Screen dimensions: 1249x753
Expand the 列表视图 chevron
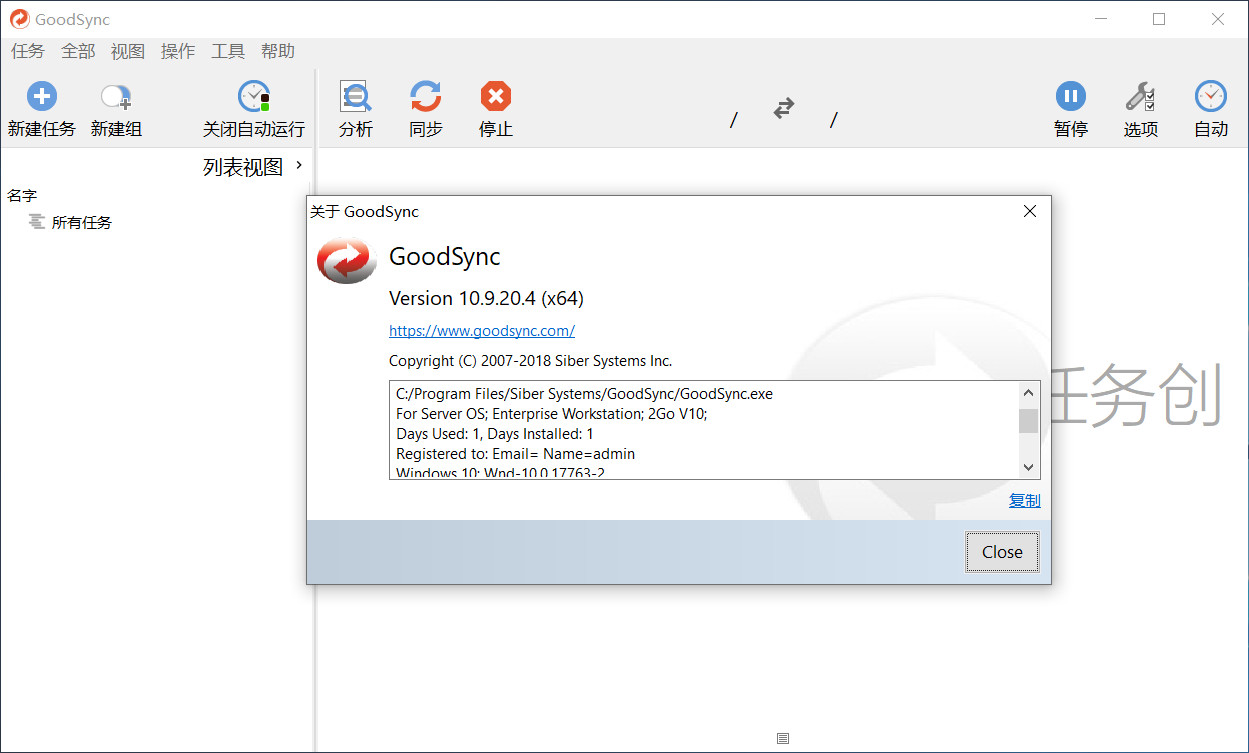pyautogui.click(x=299, y=166)
